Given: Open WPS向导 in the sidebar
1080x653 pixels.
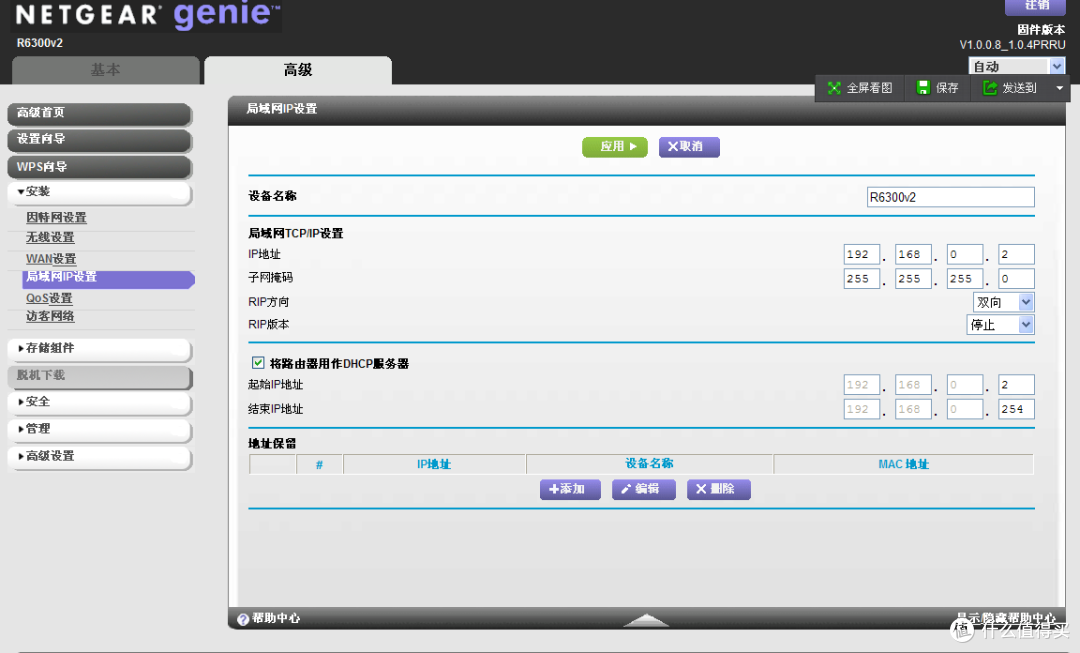Looking at the screenshot, I should coord(100,167).
